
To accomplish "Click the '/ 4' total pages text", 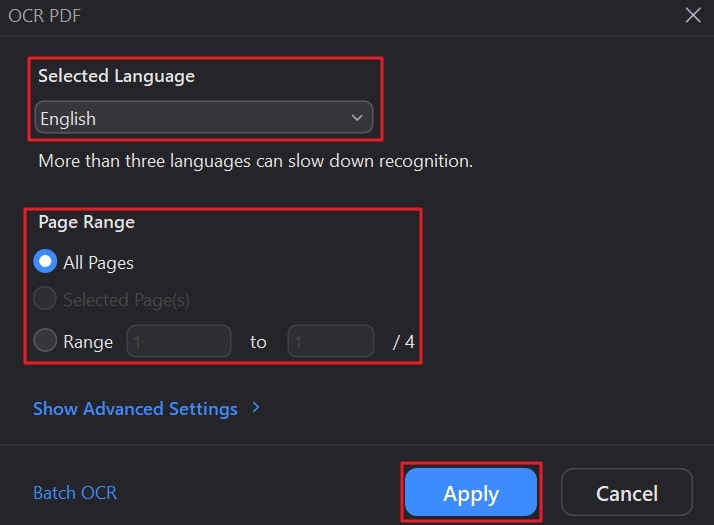I will point(403,342).
